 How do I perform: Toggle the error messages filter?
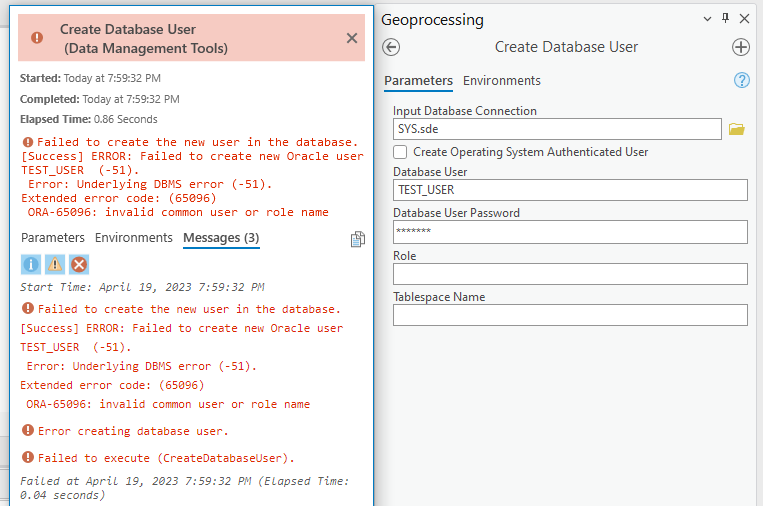[x=79, y=264]
